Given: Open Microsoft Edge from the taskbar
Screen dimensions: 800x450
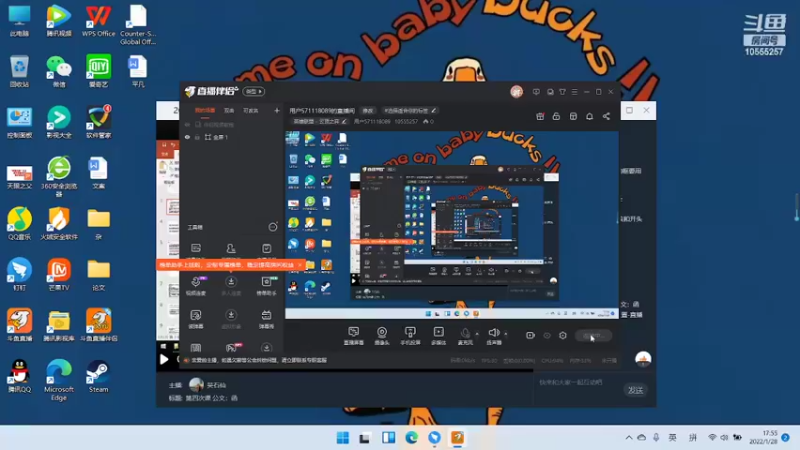Looking at the screenshot, I should pos(411,437).
